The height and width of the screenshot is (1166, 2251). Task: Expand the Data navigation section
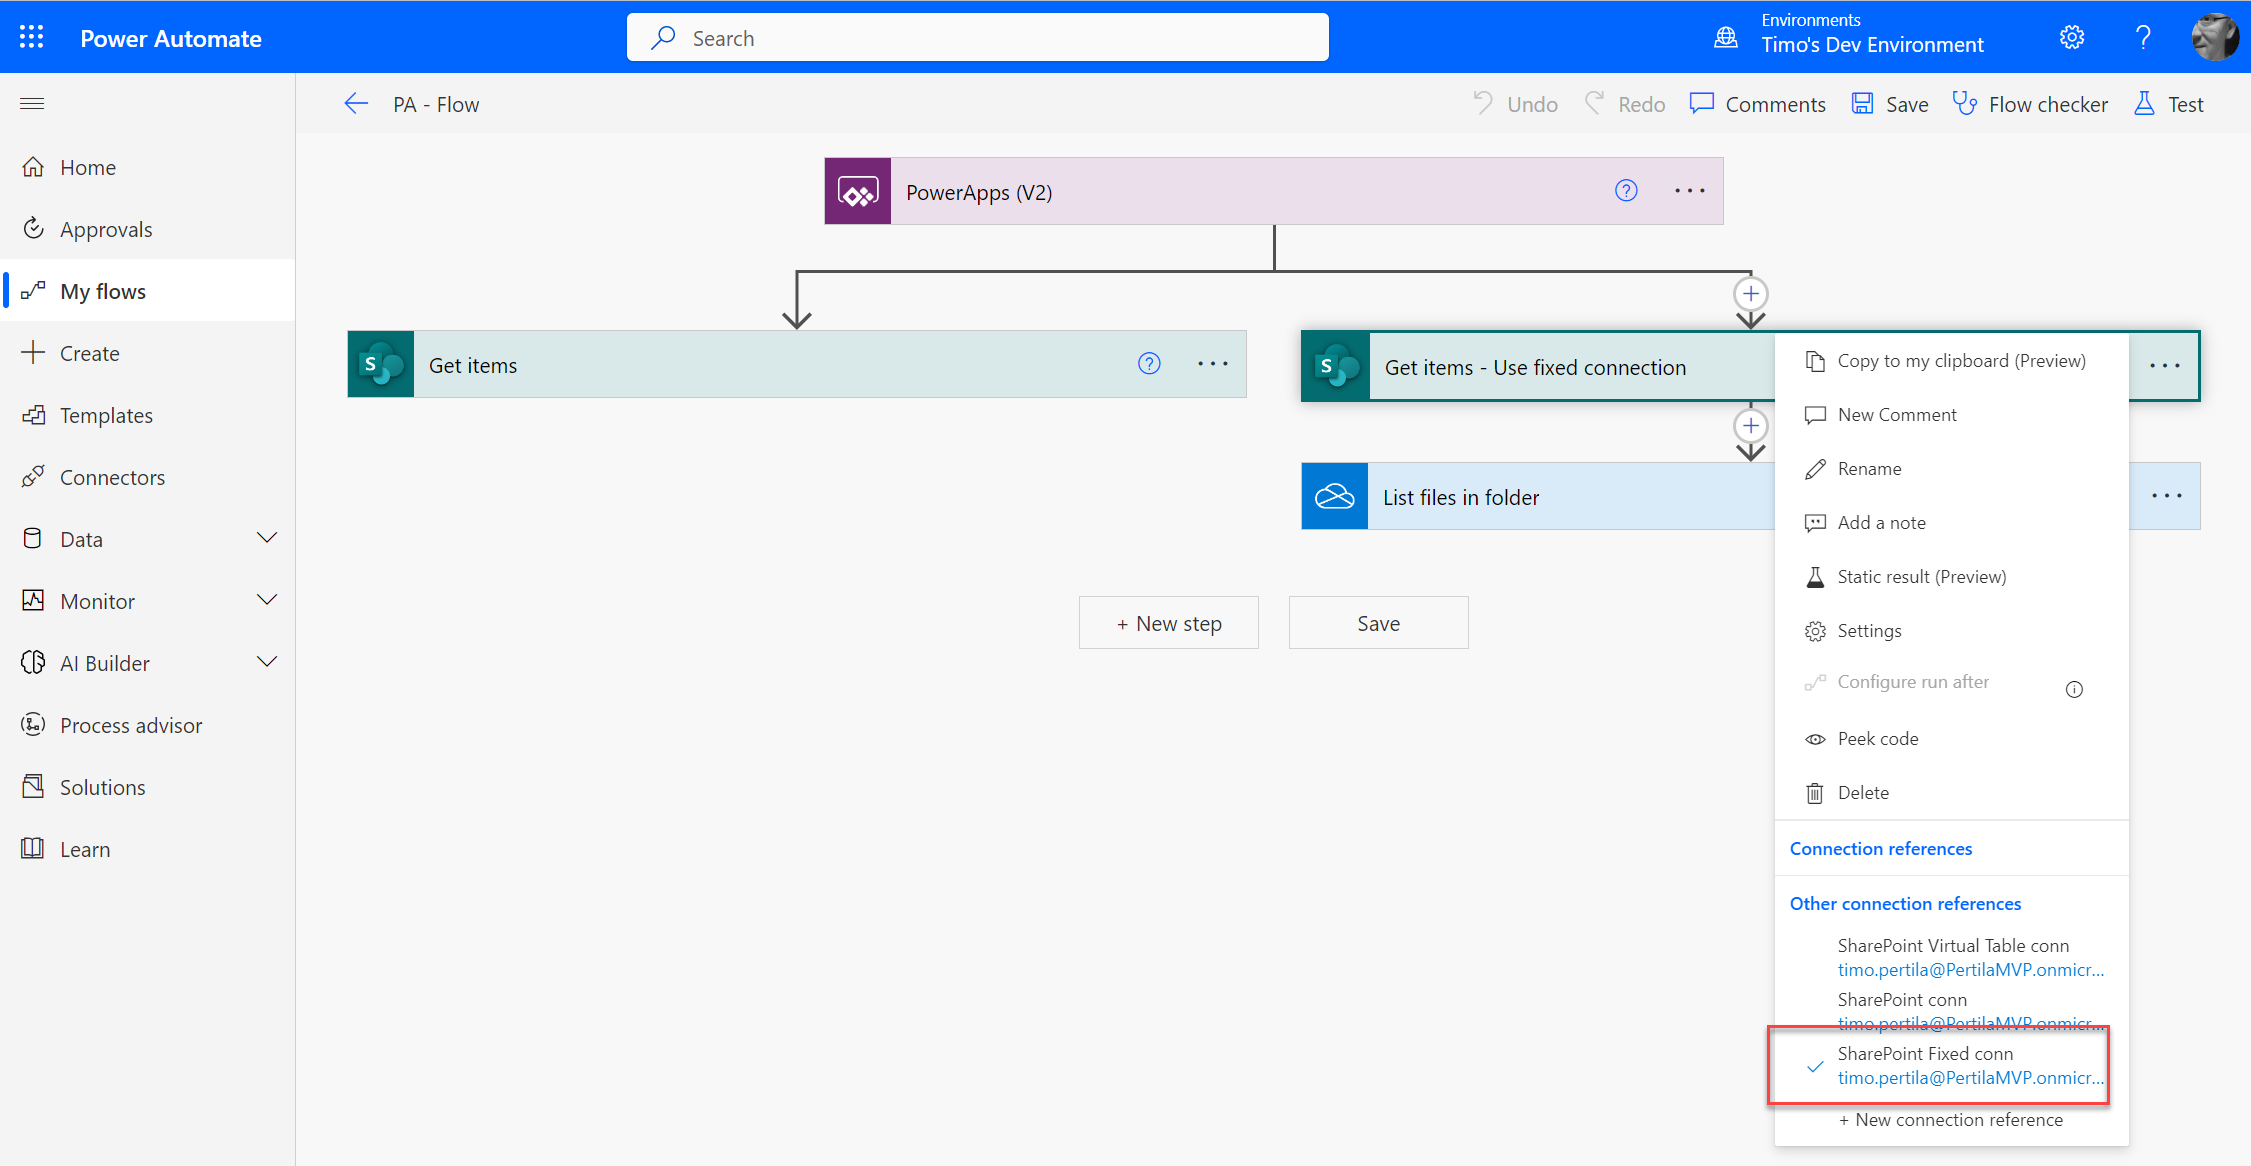pos(267,539)
